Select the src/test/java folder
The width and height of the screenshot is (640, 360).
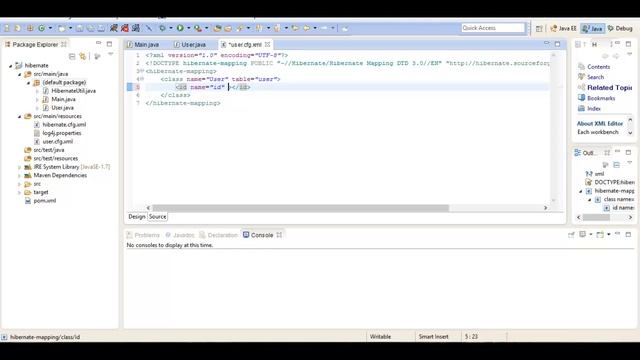coord(49,150)
